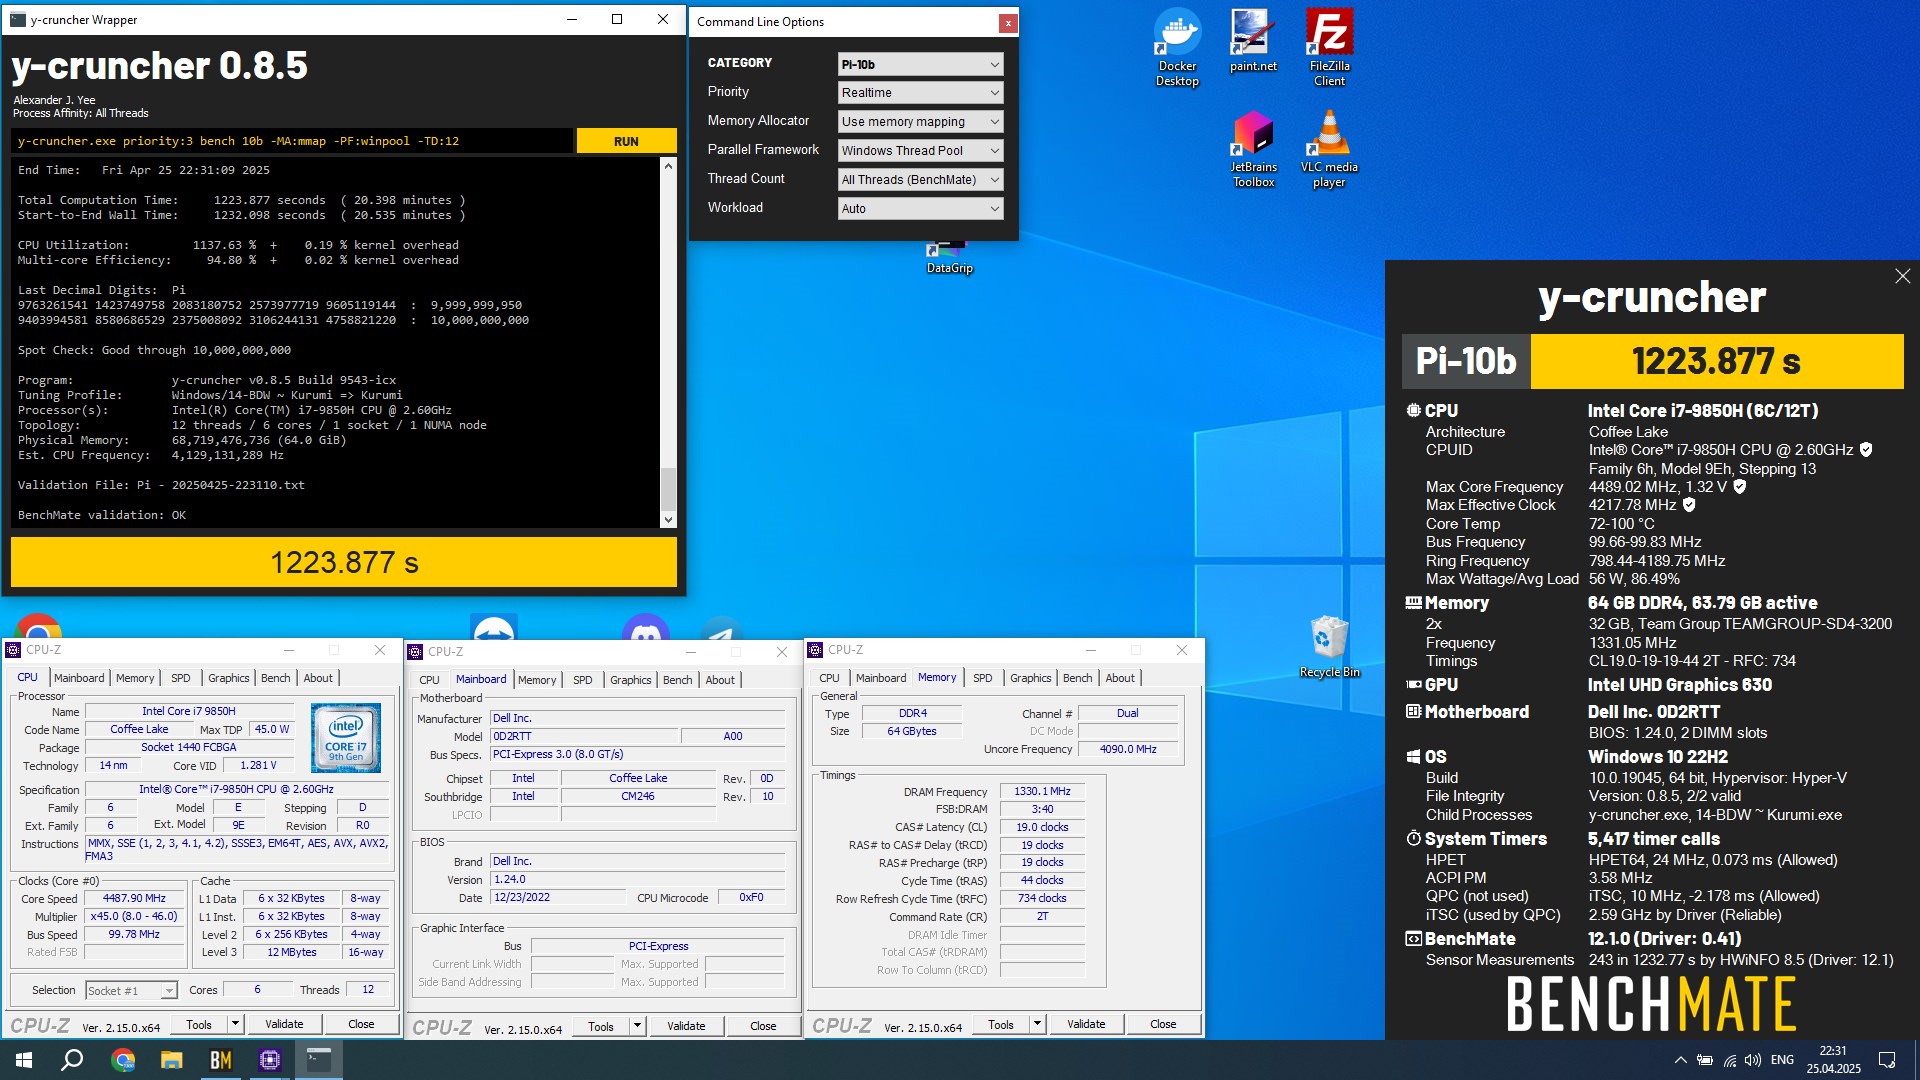Open the Socket #1 selection dropdown
The width and height of the screenshot is (1920, 1080).
tap(131, 990)
